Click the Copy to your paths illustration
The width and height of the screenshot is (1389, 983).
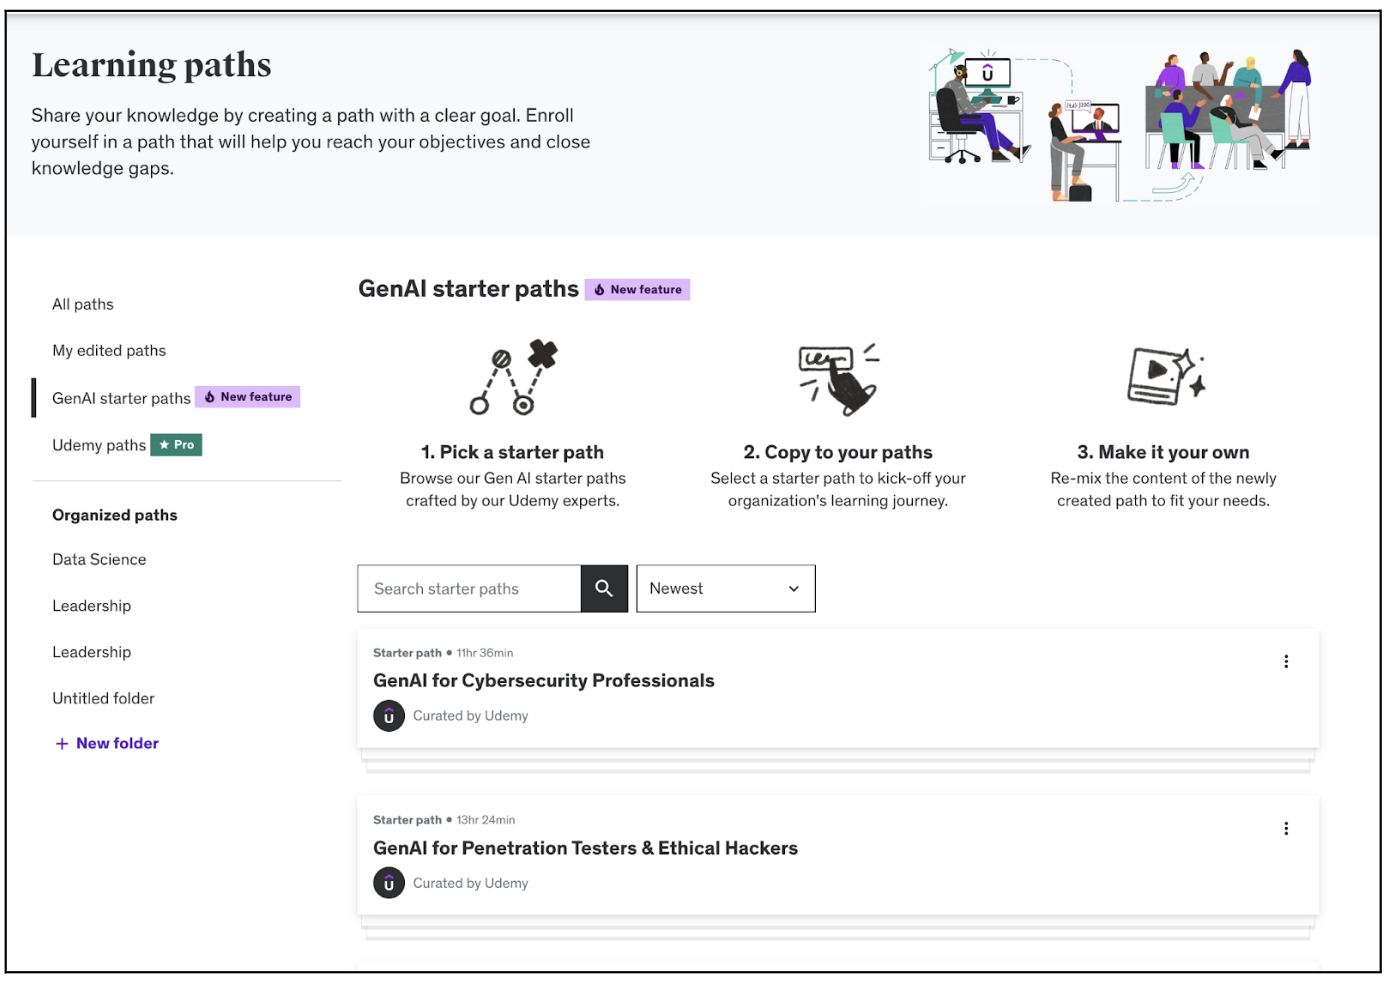[838, 378]
